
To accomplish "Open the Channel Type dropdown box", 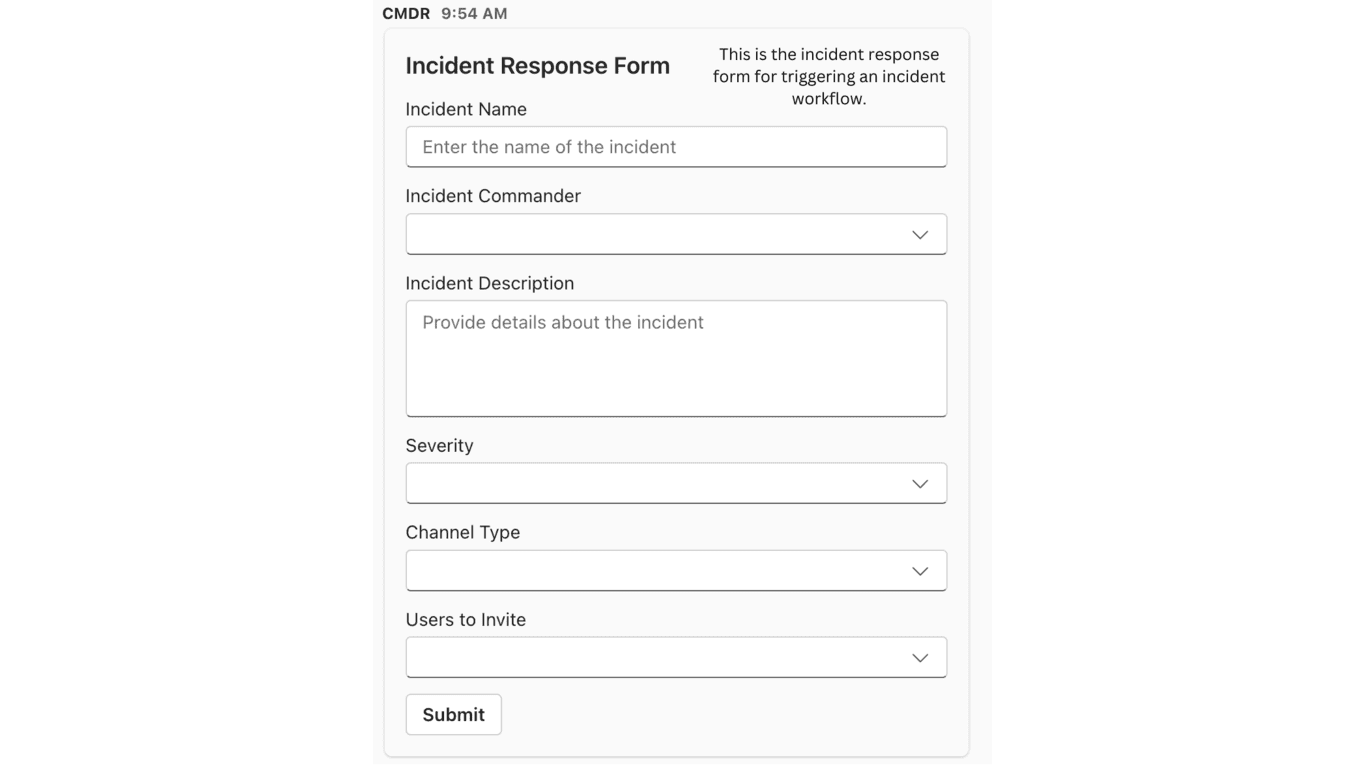I will click(660, 570).
